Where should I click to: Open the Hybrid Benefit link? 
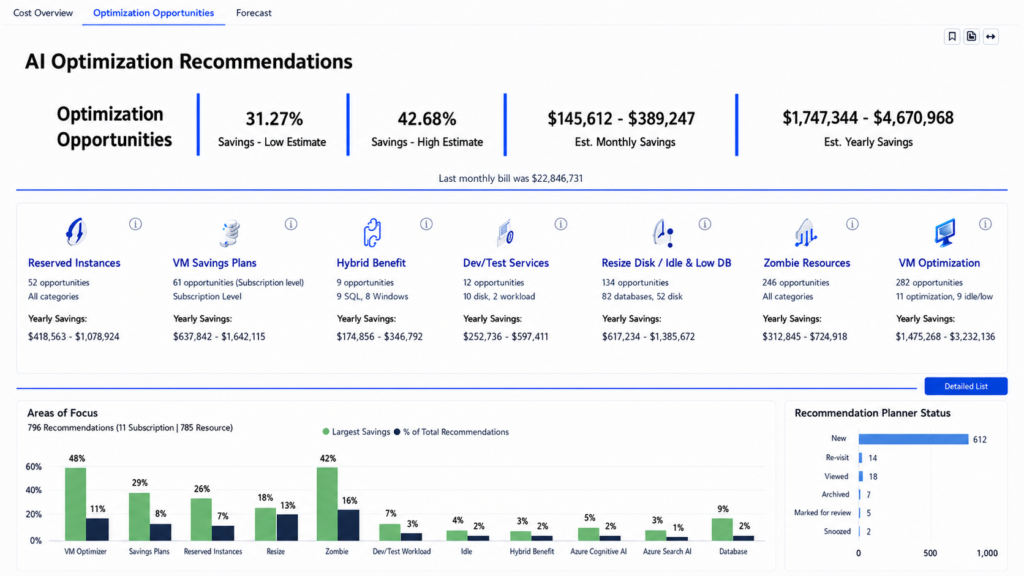[x=371, y=263]
